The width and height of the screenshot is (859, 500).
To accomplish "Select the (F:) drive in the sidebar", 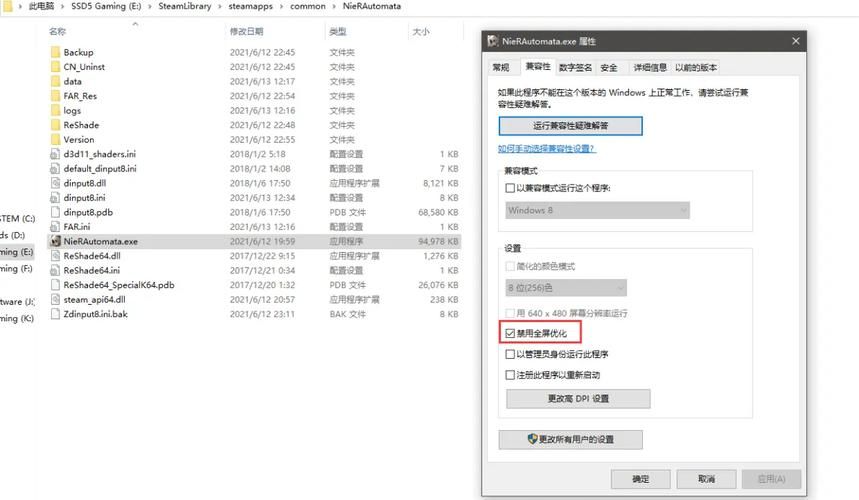I will pyautogui.click(x=17, y=268).
